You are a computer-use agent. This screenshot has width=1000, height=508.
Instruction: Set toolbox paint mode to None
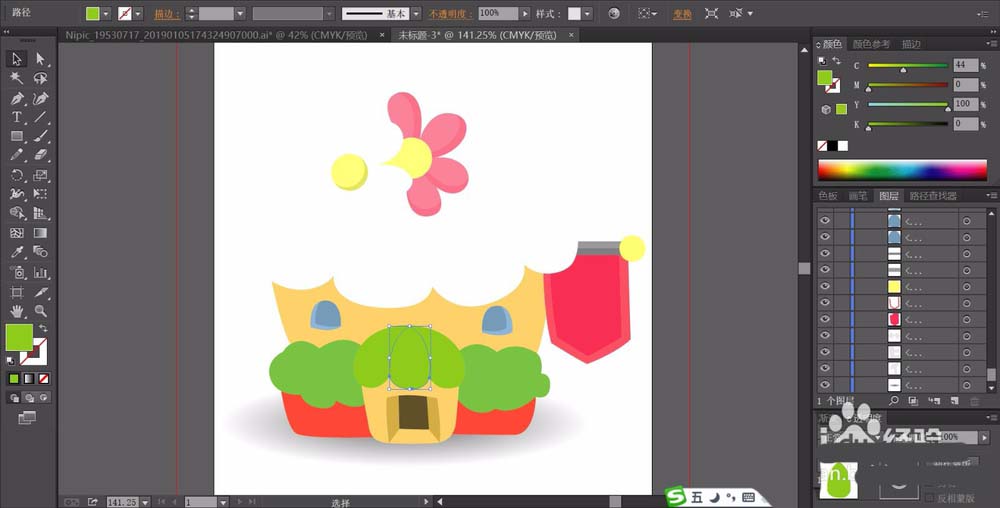tap(44, 379)
